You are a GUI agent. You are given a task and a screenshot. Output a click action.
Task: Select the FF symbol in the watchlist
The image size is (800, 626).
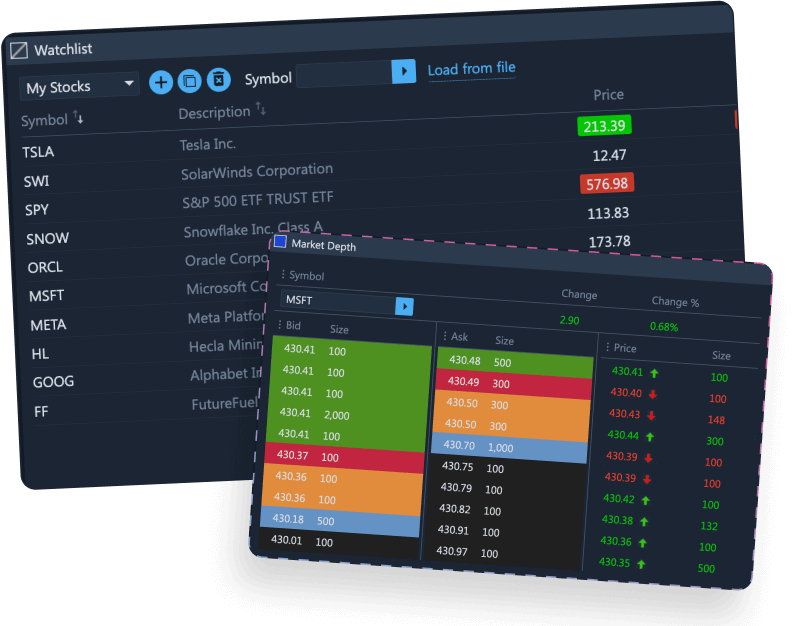pyautogui.click(x=41, y=411)
